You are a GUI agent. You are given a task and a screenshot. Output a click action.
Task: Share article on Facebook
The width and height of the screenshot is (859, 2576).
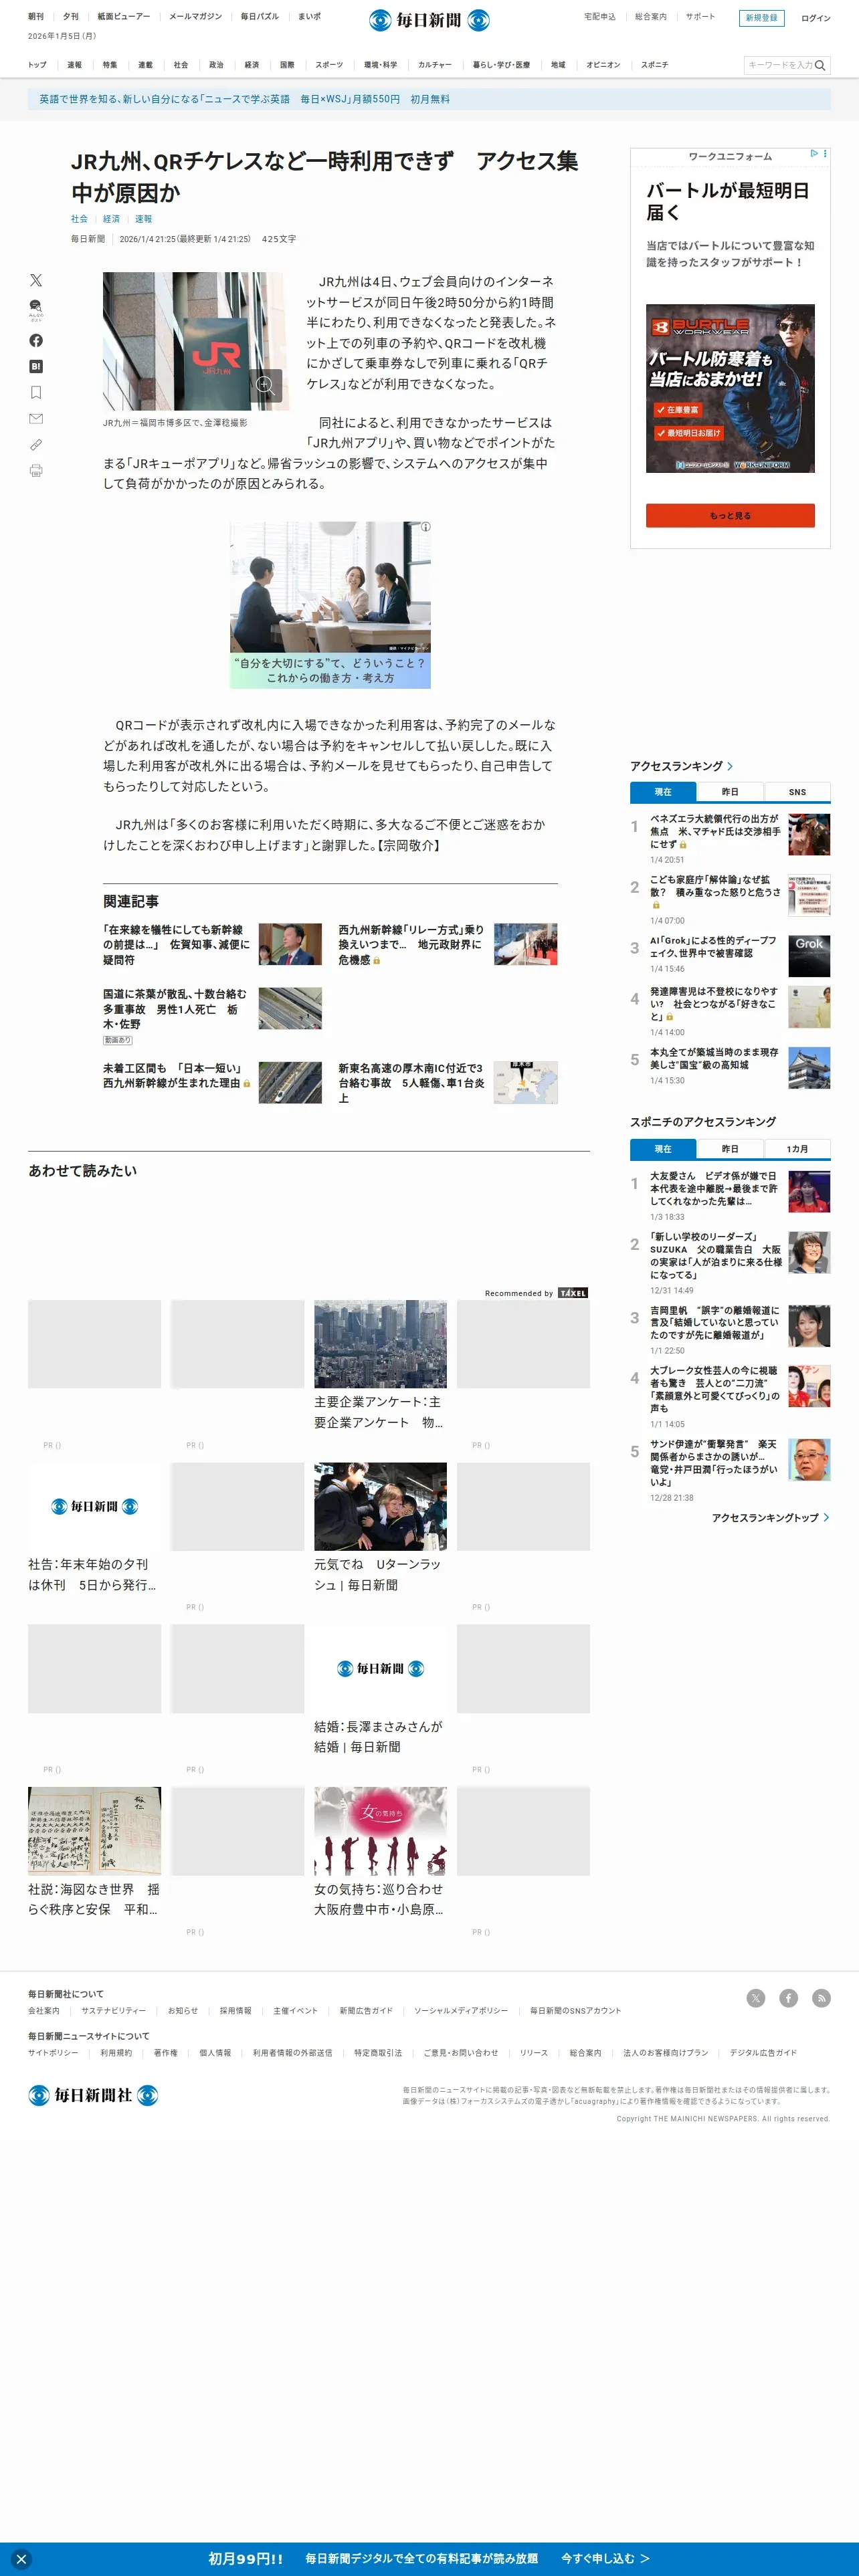pyautogui.click(x=36, y=340)
